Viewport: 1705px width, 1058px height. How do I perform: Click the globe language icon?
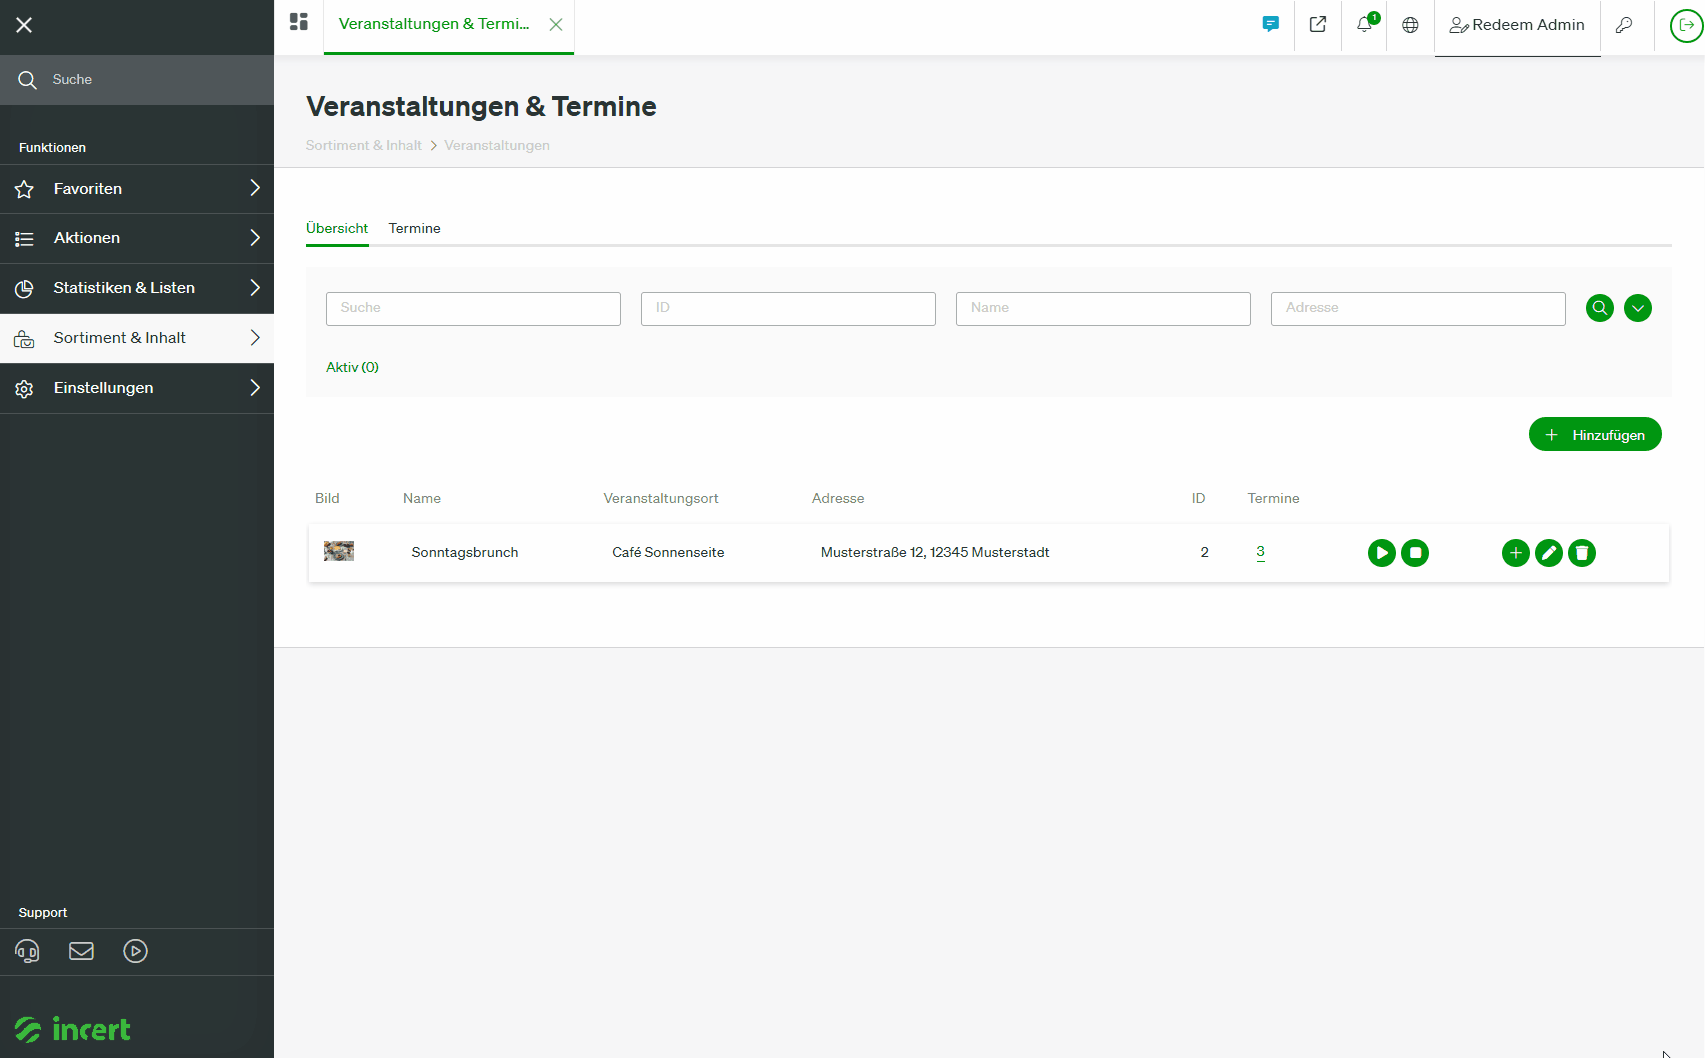(1410, 25)
